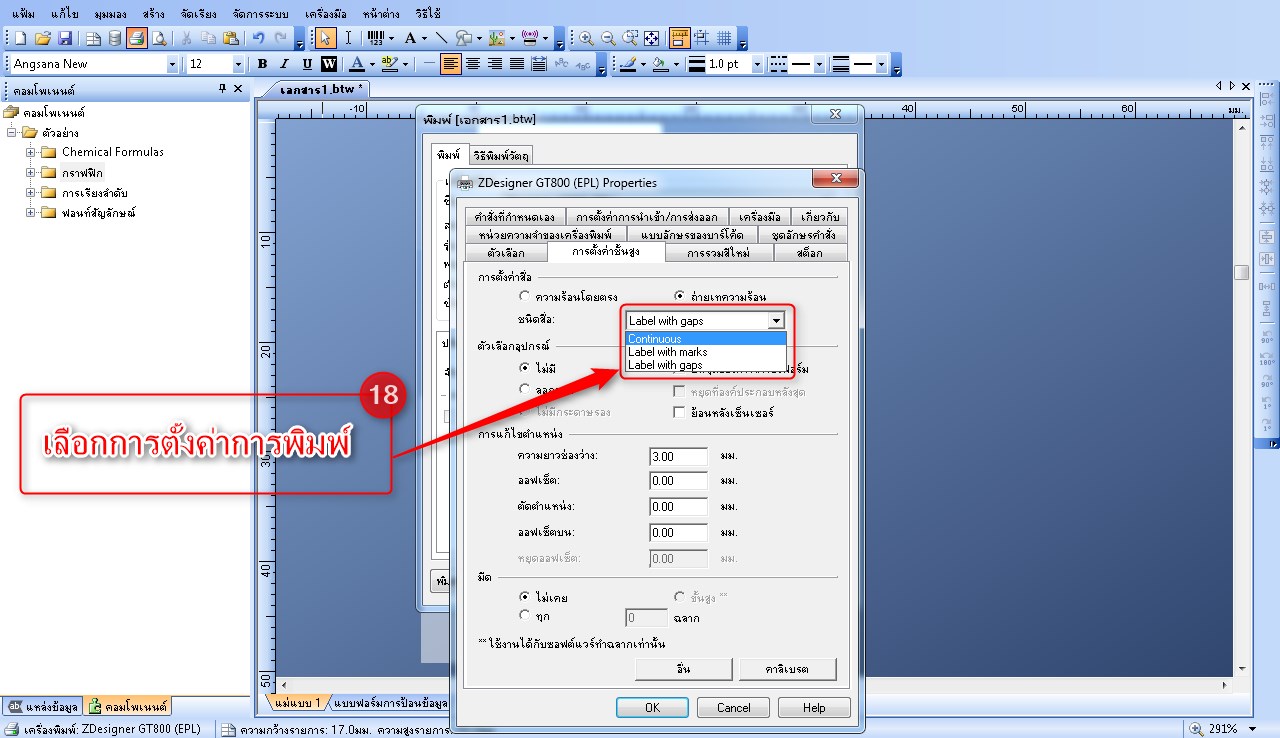Toggle Bold formatting

263,64
